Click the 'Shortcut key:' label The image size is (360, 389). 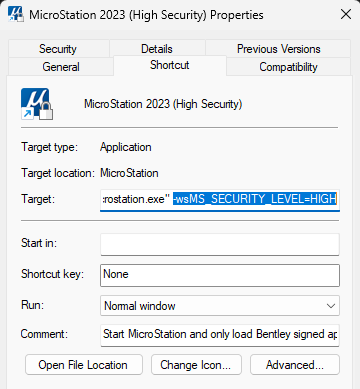point(52,274)
